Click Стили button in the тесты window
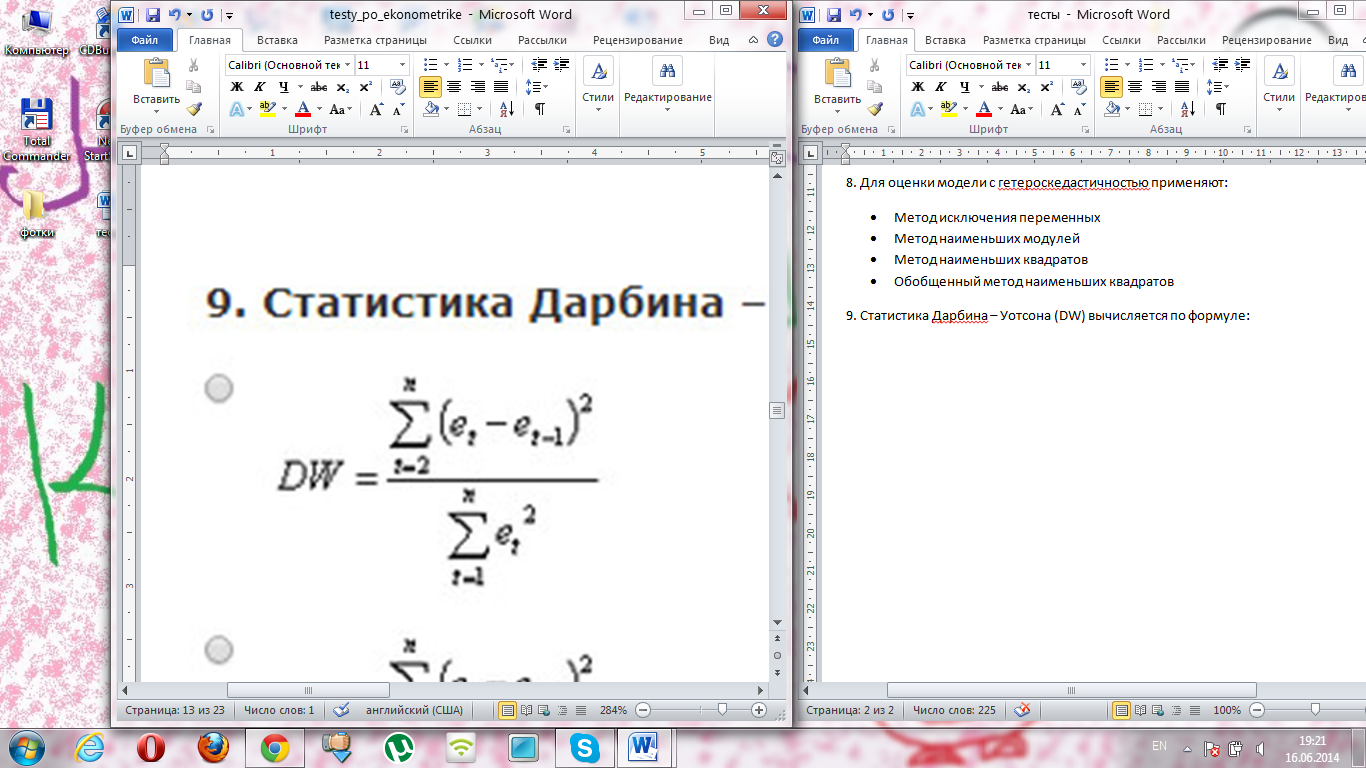Viewport: 1366px width, 768px height. (x=1279, y=85)
